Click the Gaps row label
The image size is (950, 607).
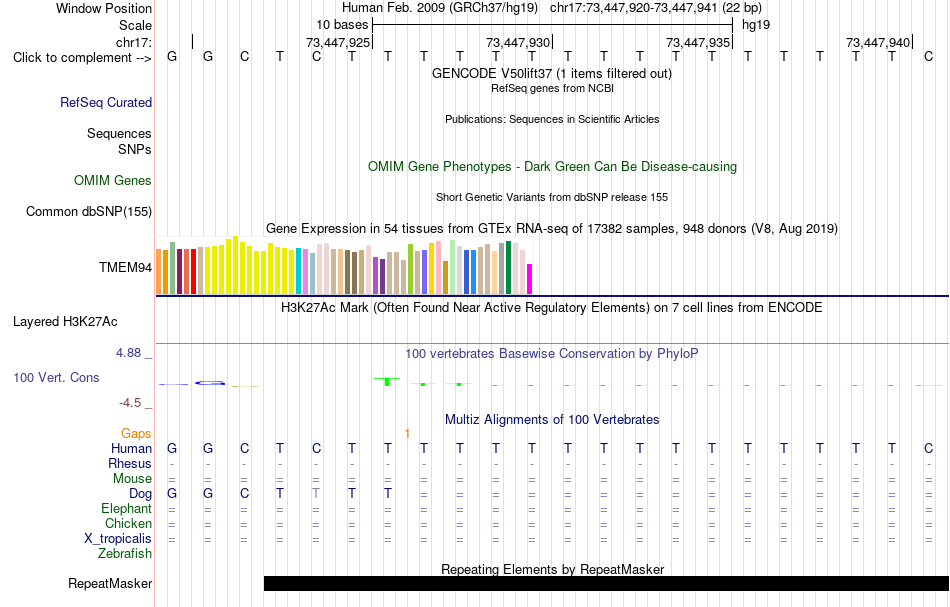click(136, 433)
